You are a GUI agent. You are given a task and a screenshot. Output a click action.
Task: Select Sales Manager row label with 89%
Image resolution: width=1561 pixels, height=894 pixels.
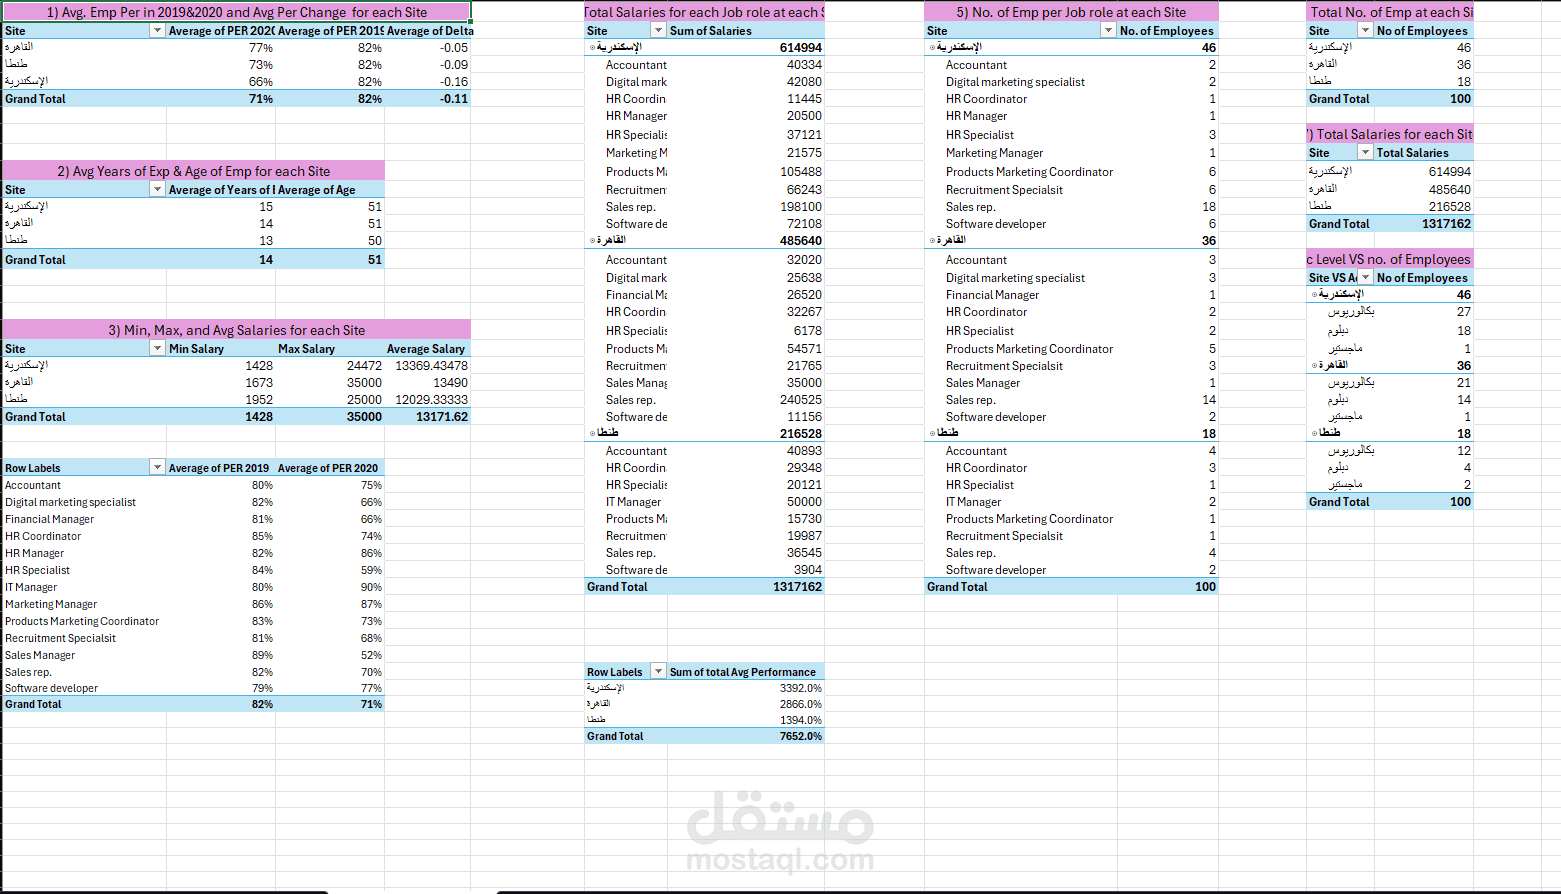tap(84, 655)
